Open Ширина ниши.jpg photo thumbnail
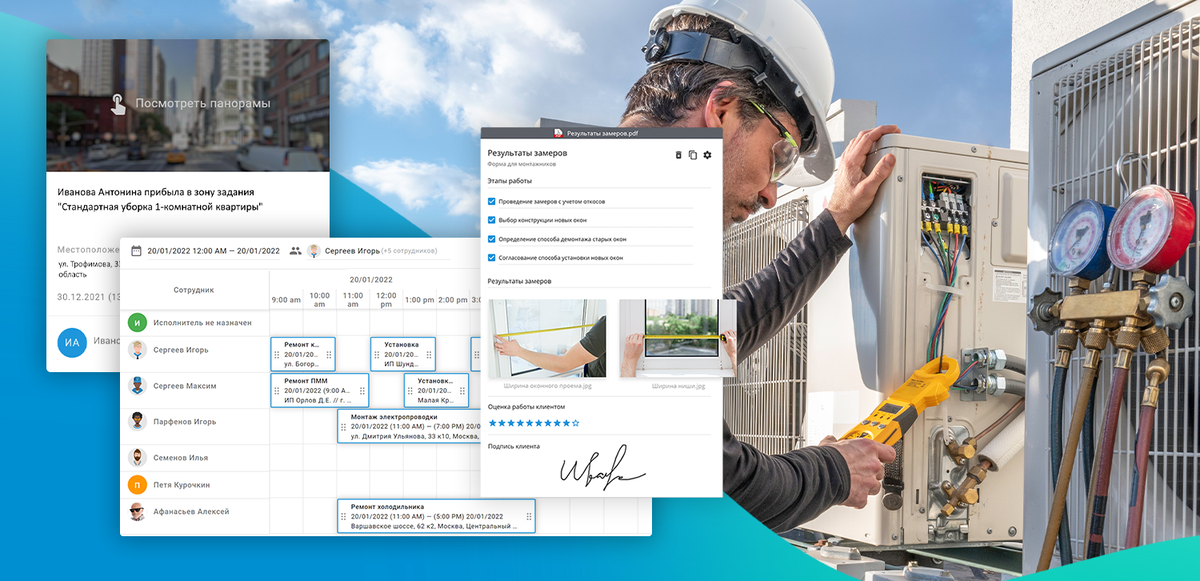 [x=678, y=338]
